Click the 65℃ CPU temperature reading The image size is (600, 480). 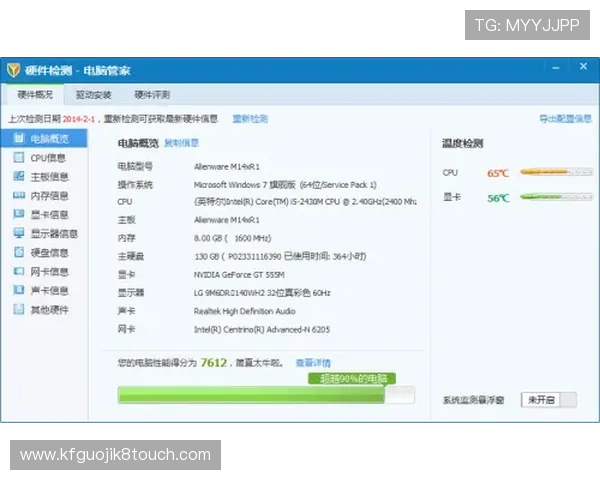[498, 173]
